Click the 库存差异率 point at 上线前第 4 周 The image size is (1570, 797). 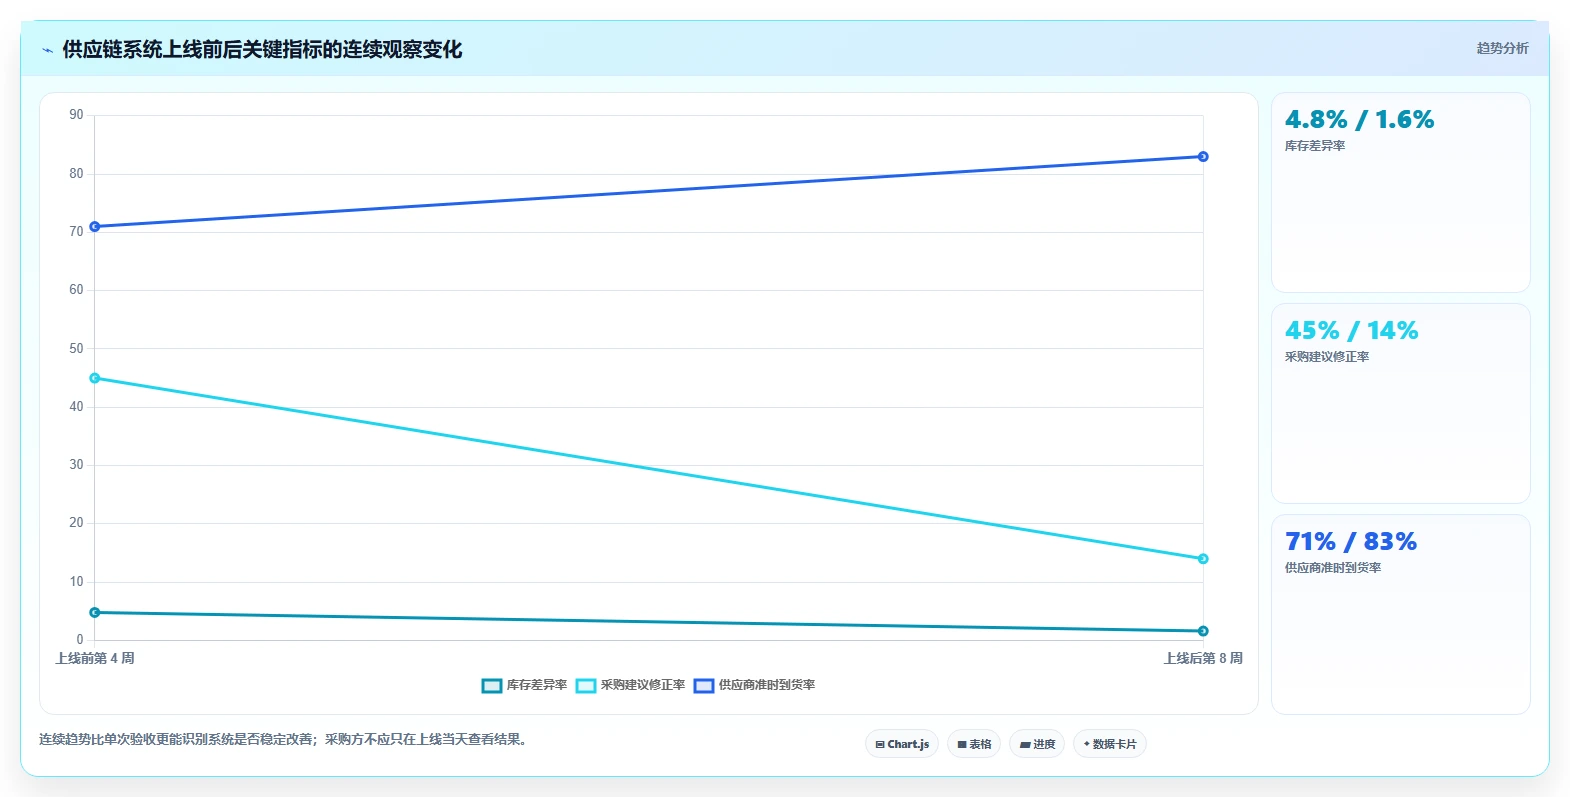pyautogui.click(x=95, y=612)
